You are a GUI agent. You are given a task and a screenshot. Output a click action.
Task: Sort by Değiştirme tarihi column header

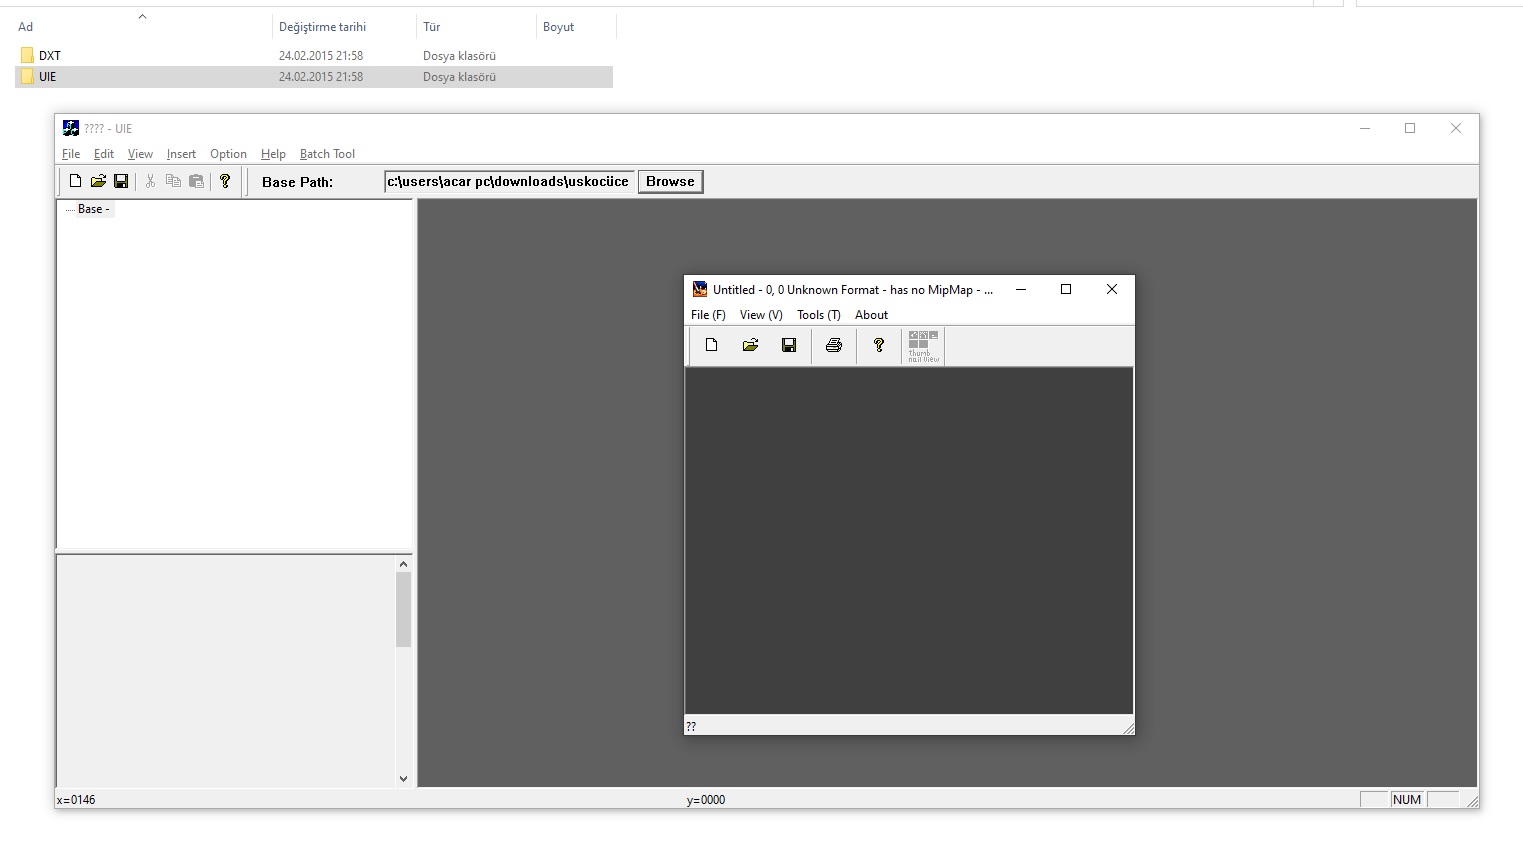tap(322, 27)
